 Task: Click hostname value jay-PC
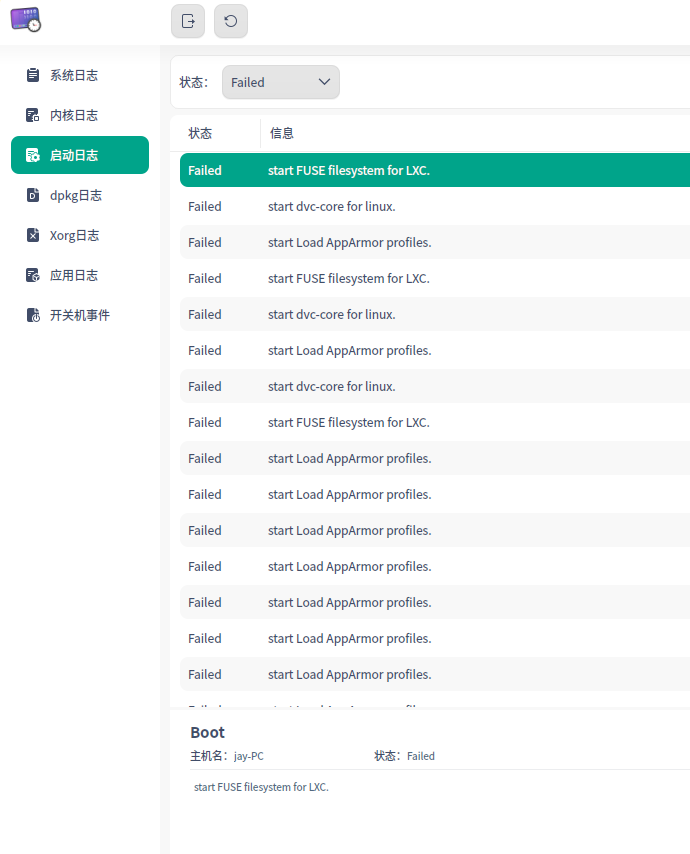(x=249, y=756)
